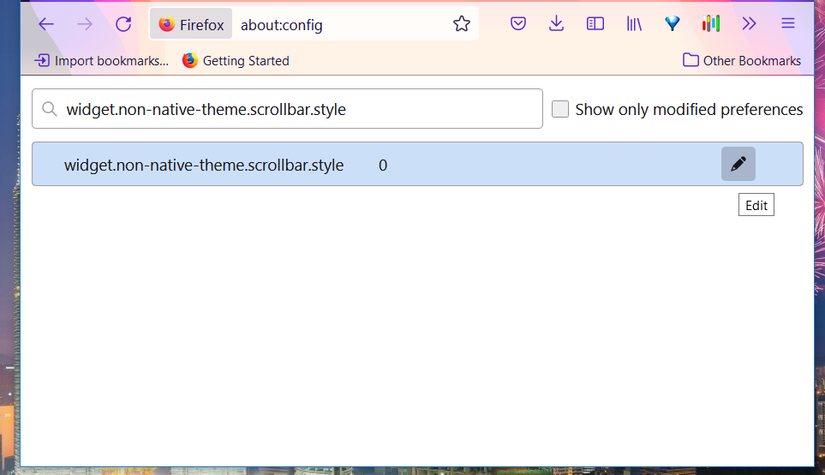
Task: Bookmark this page with the star icon
Action: pyautogui.click(x=461, y=24)
